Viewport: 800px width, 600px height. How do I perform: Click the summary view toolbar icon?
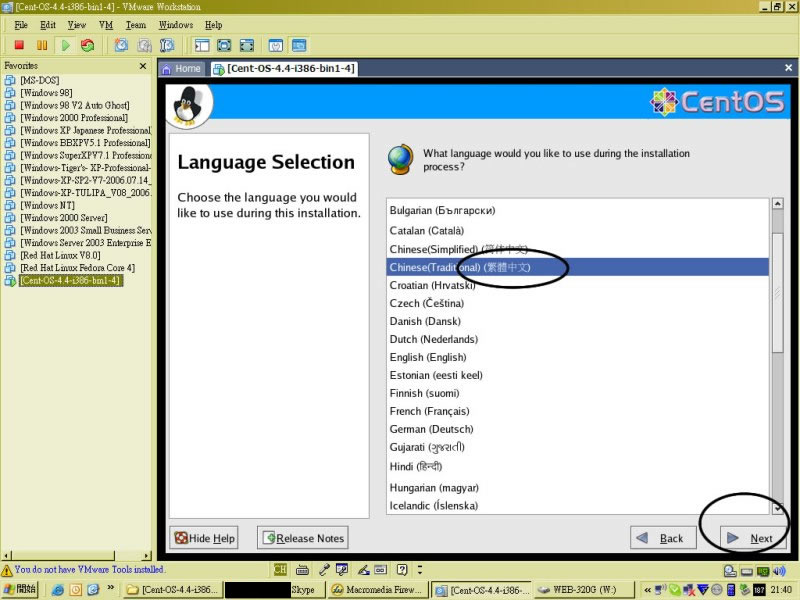[x=276, y=45]
